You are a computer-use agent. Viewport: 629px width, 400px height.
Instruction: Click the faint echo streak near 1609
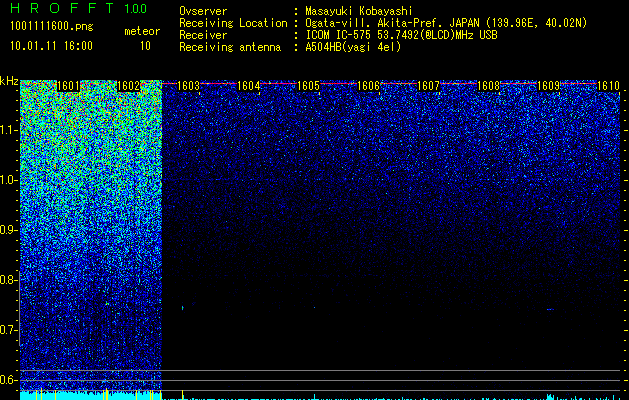[x=551, y=309]
